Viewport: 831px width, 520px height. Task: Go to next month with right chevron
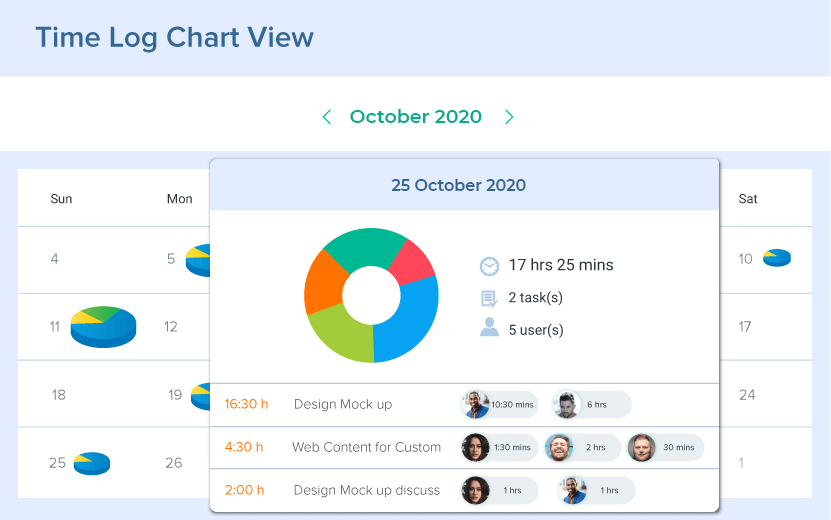pos(509,117)
